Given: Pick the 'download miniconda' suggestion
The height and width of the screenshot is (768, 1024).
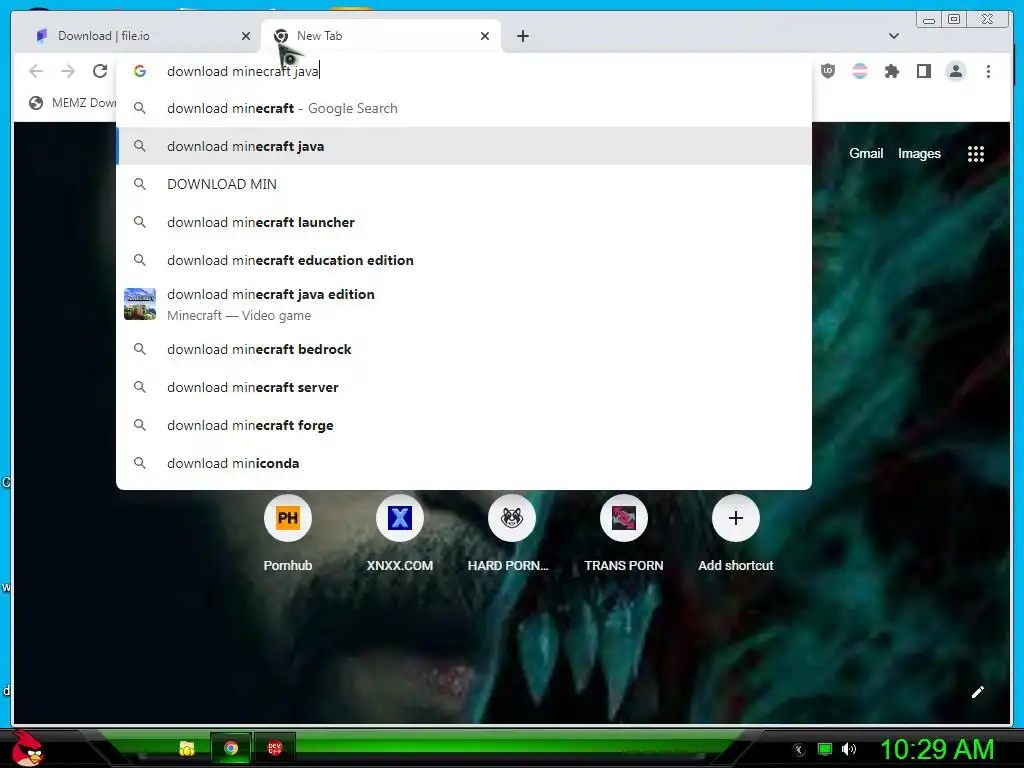Looking at the screenshot, I should (x=464, y=463).
